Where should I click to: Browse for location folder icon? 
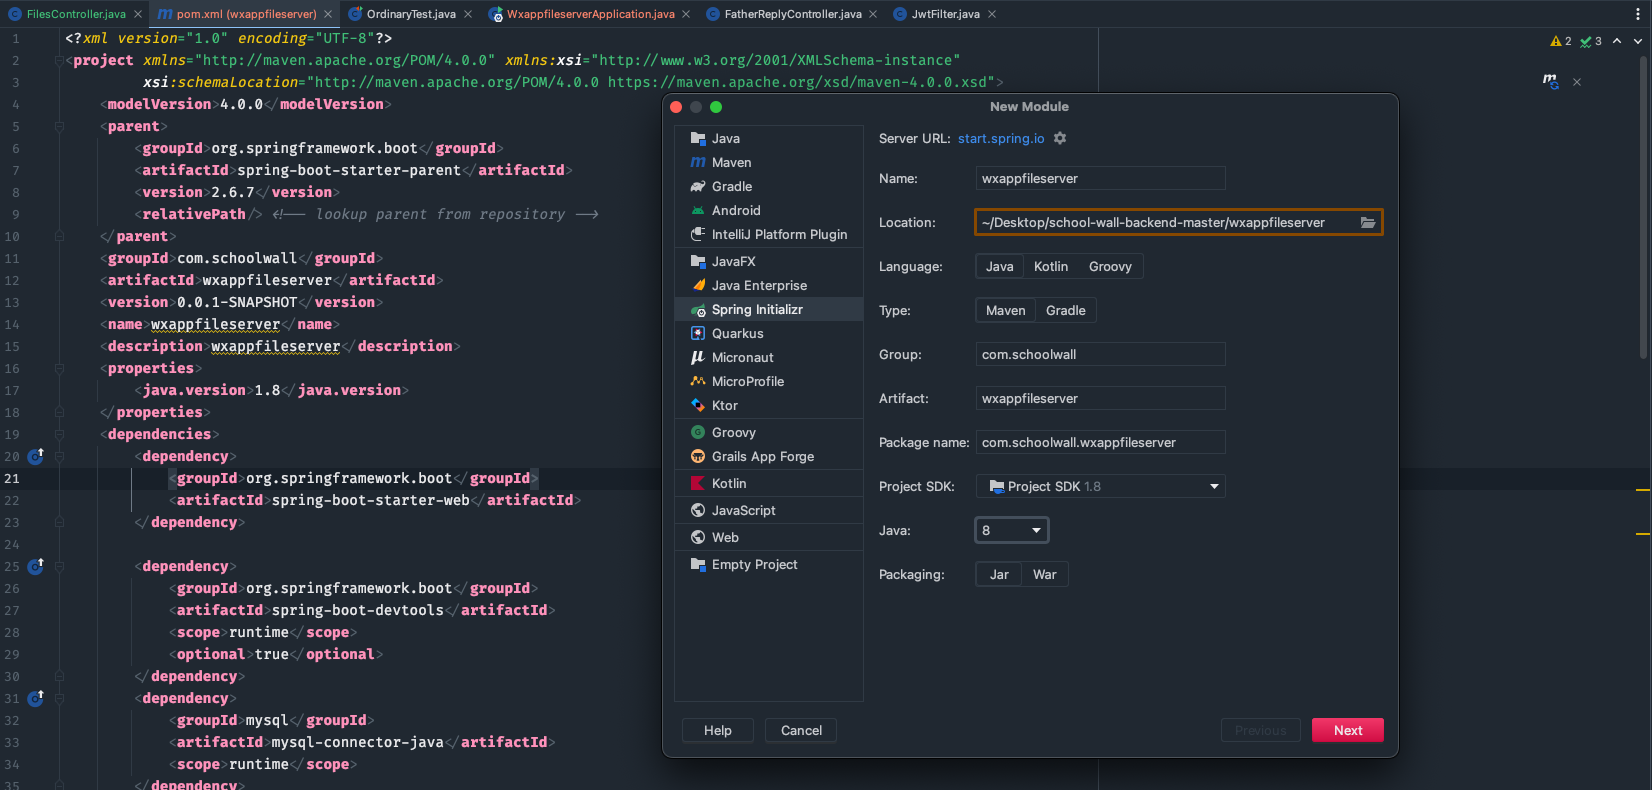click(1367, 222)
